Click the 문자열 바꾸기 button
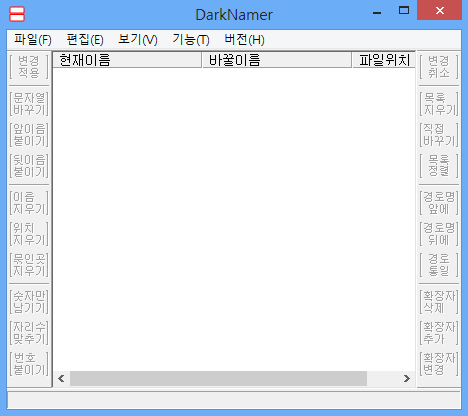 pos(29,104)
